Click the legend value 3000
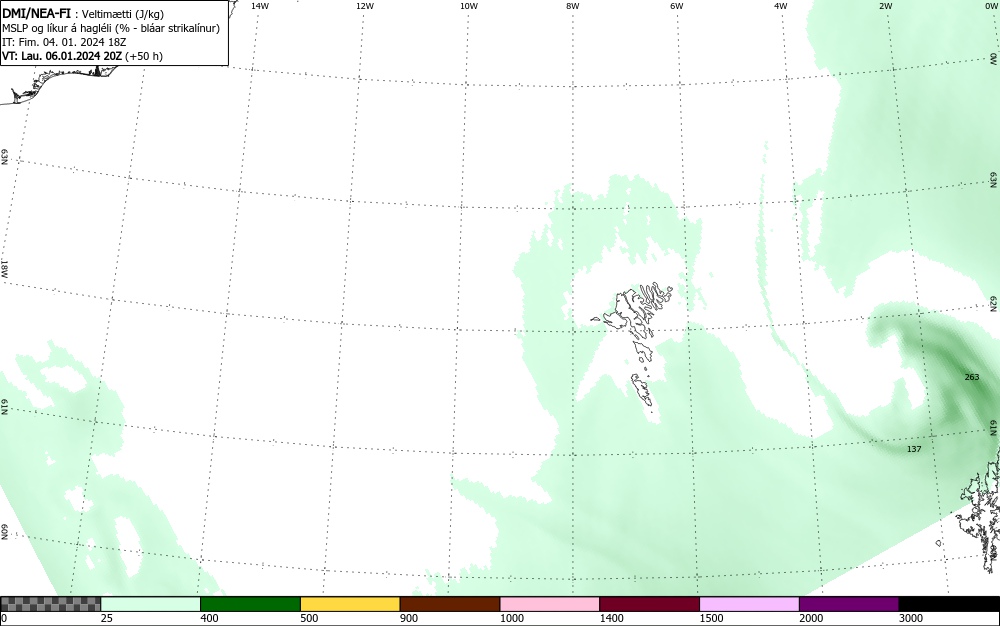Image resolution: width=1000 pixels, height=626 pixels. (x=911, y=618)
